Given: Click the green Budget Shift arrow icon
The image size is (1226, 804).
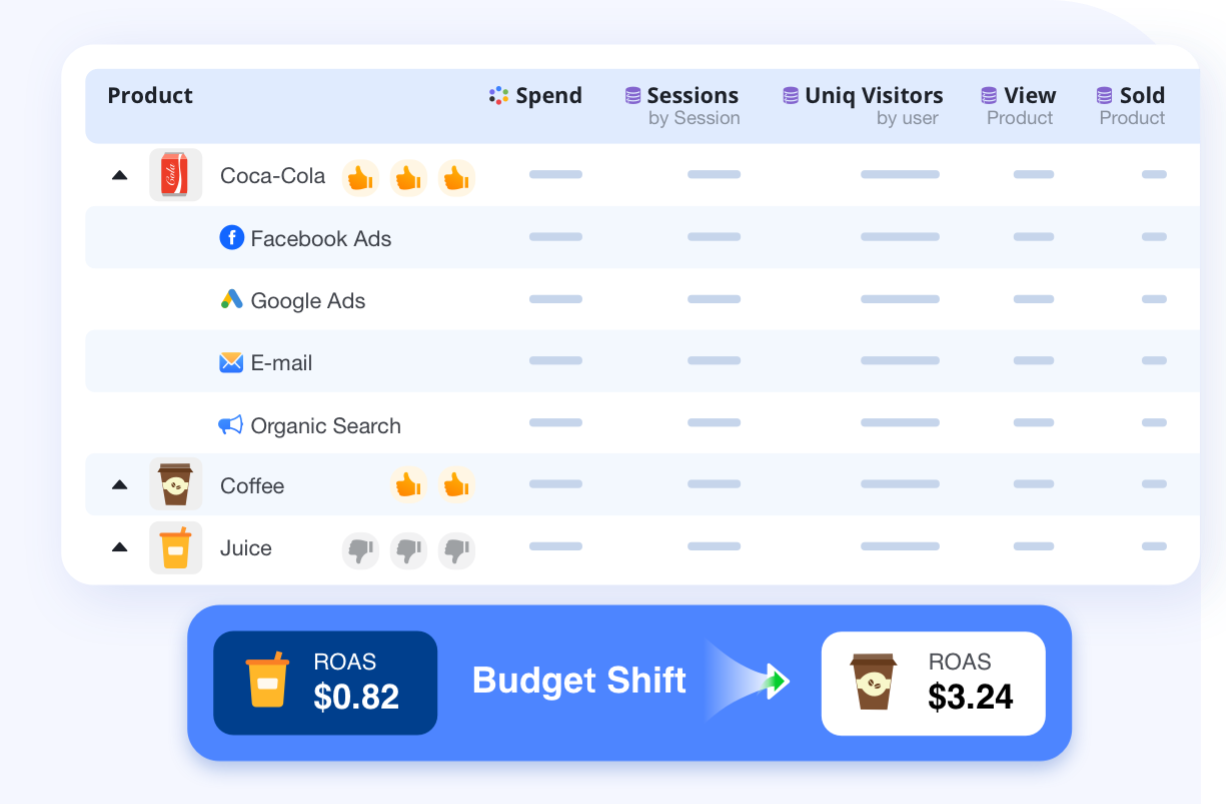Looking at the screenshot, I should click(777, 682).
